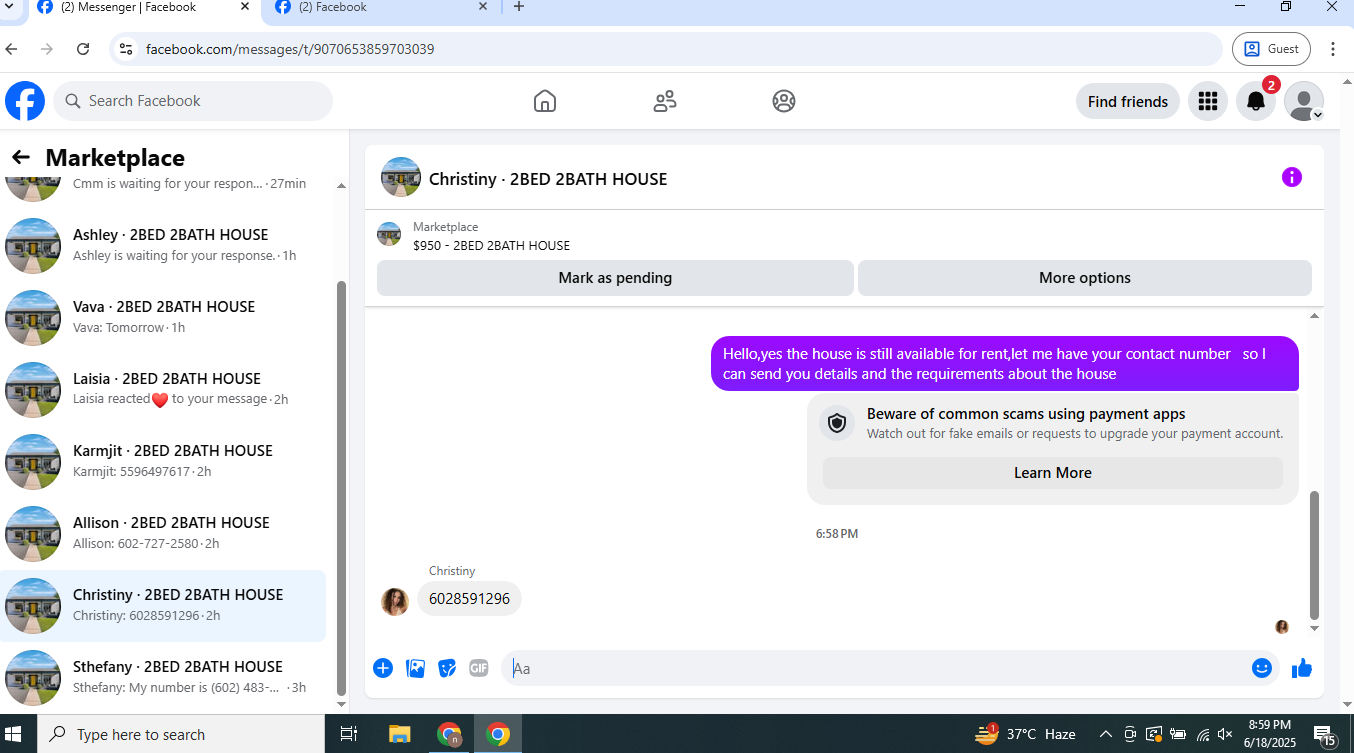The height and width of the screenshot is (753, 1354).
Task: Open the Guest profile menu
Action: click(x=1272, y=49)
